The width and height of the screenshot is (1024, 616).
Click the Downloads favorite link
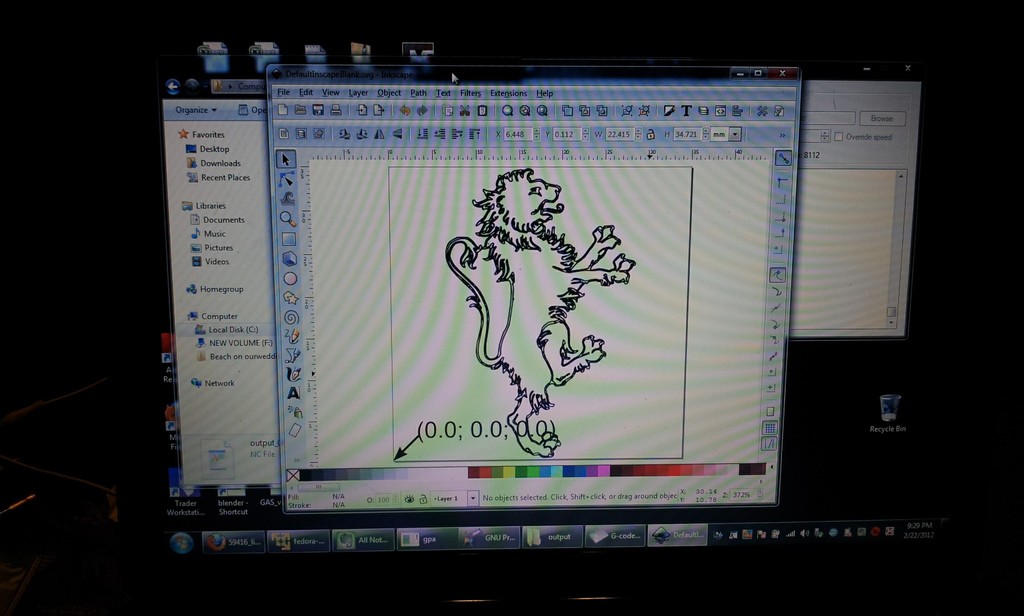[220, 163]
